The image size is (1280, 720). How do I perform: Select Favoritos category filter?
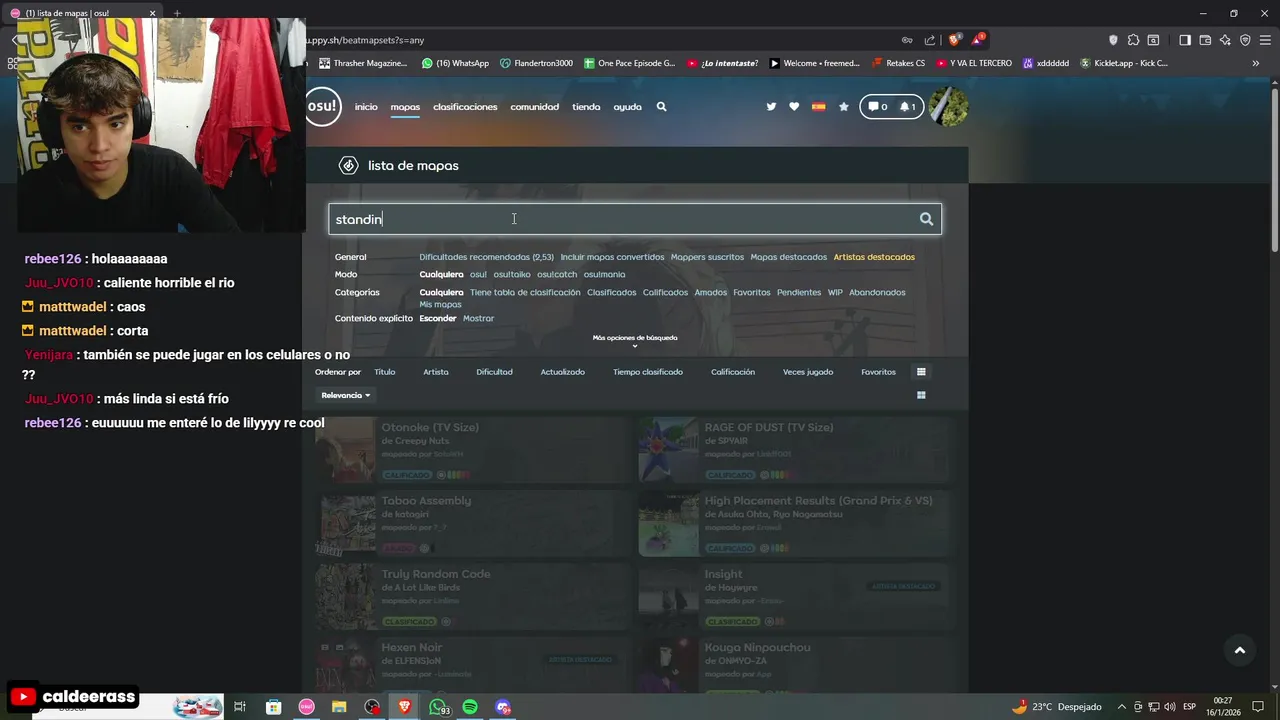752,293
